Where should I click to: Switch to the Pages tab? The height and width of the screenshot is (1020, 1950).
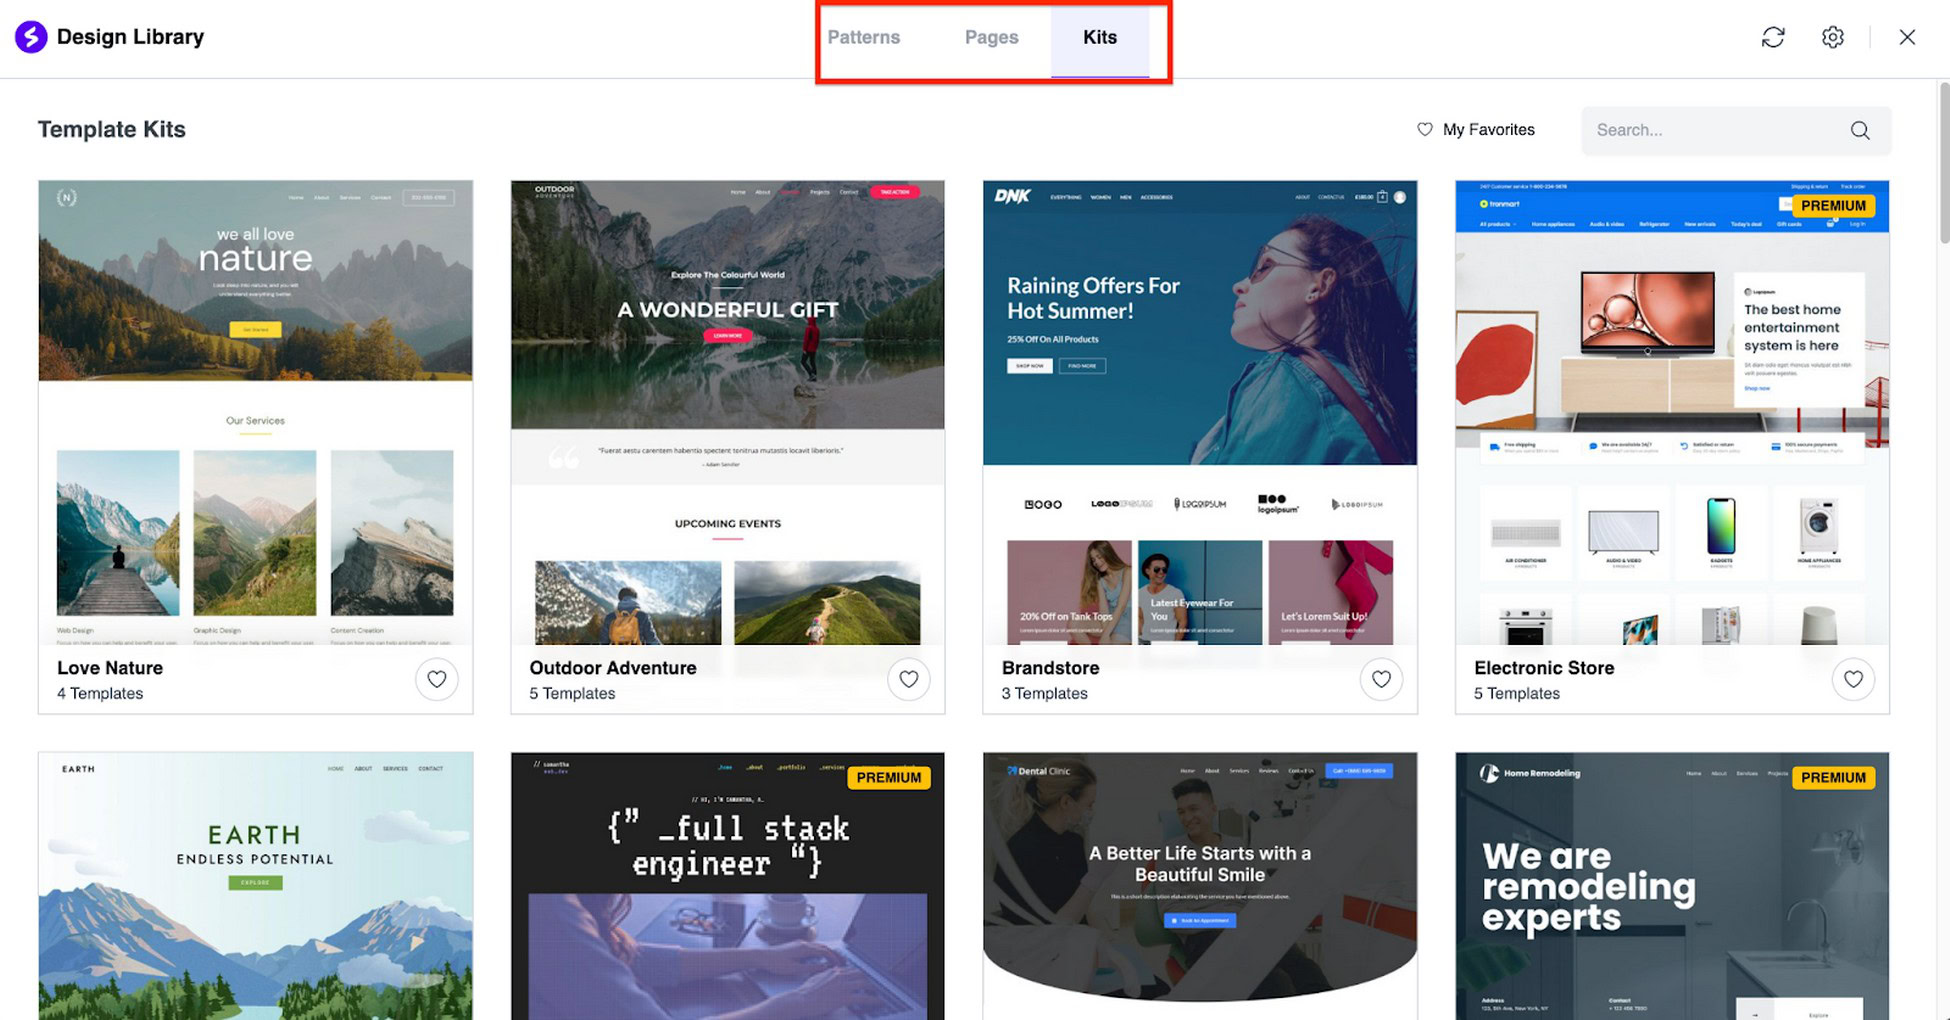pos(991,37)
